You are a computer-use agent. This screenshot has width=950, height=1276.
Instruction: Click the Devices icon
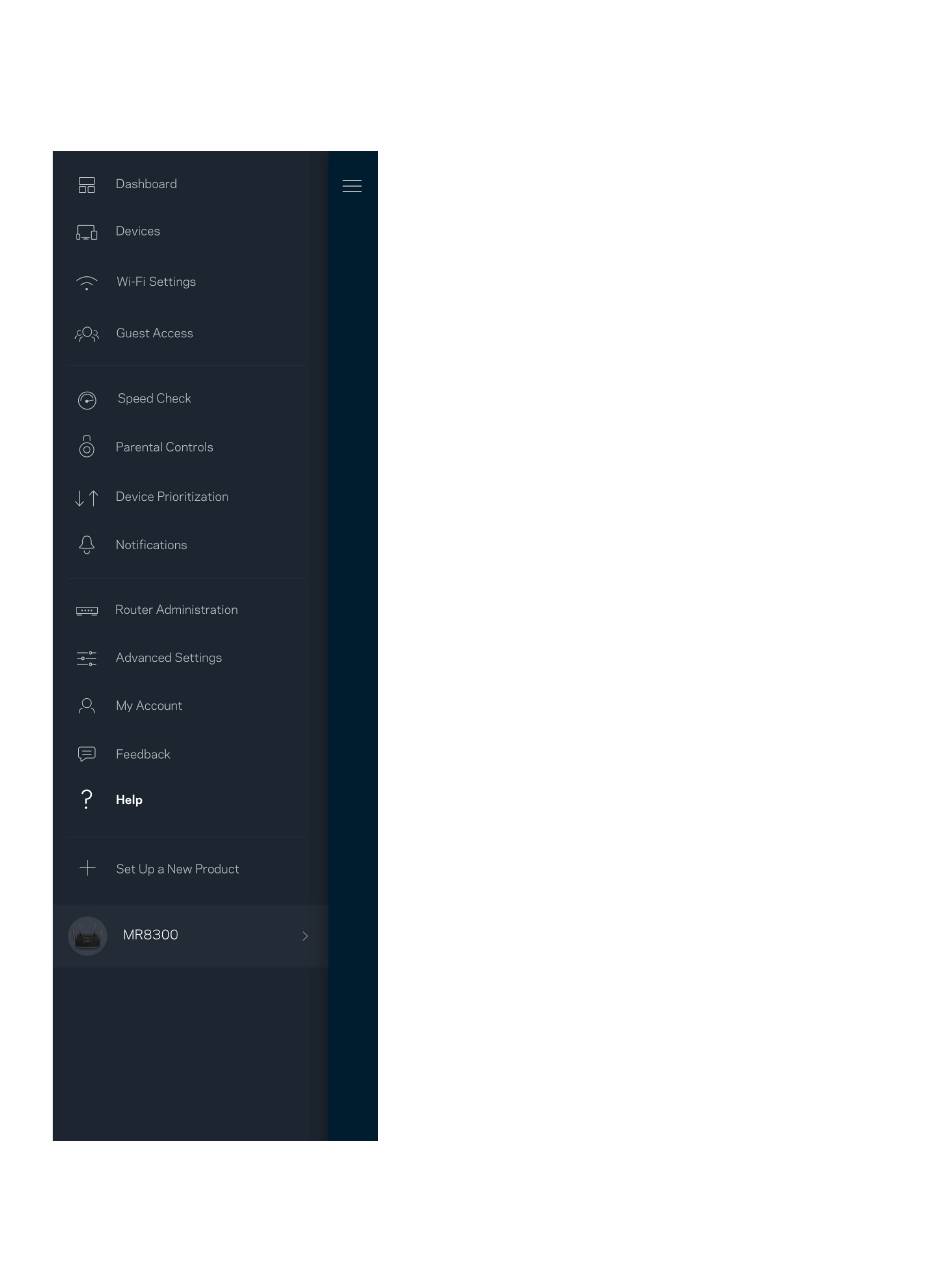[x=87, y=232]
